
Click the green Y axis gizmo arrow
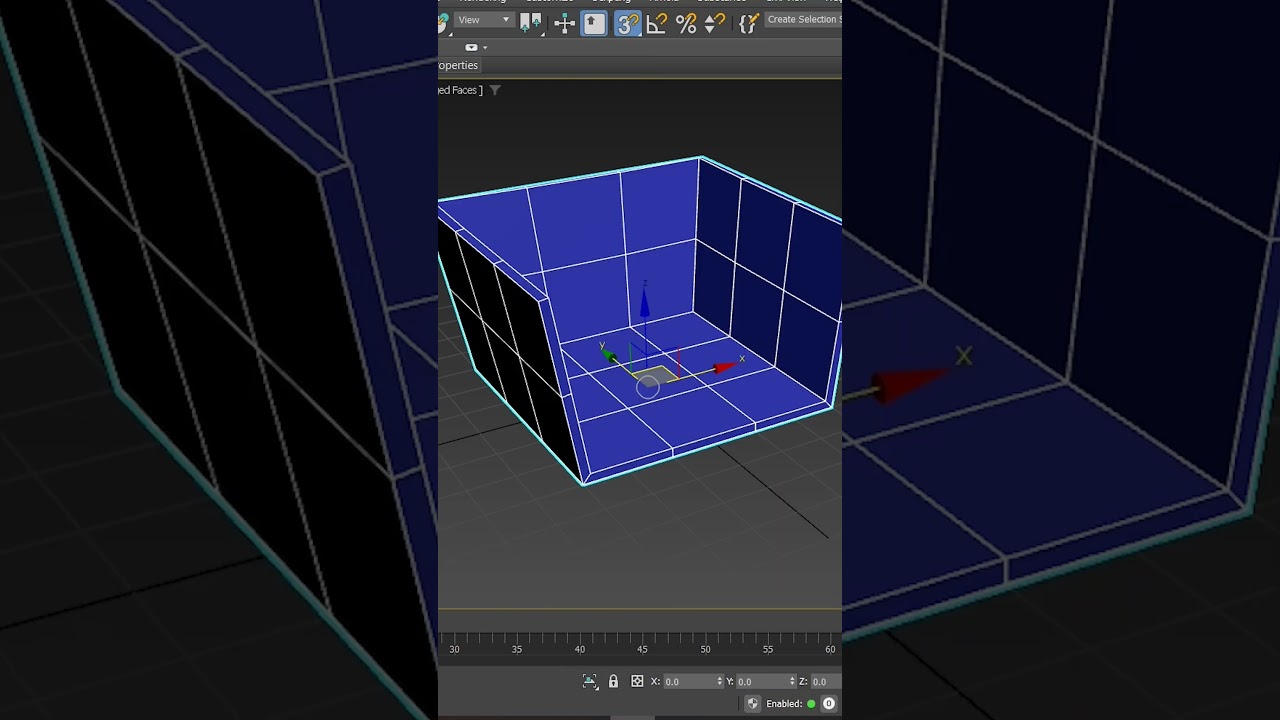point(608,355)
